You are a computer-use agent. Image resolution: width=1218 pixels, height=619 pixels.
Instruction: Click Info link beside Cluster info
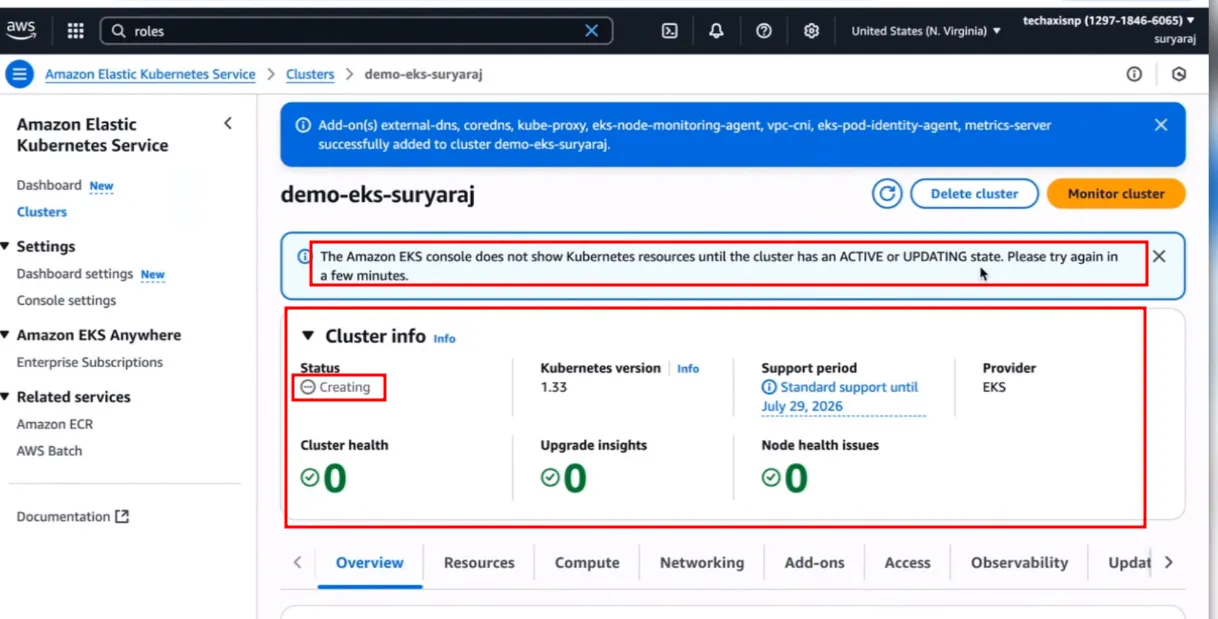[444, 339]
